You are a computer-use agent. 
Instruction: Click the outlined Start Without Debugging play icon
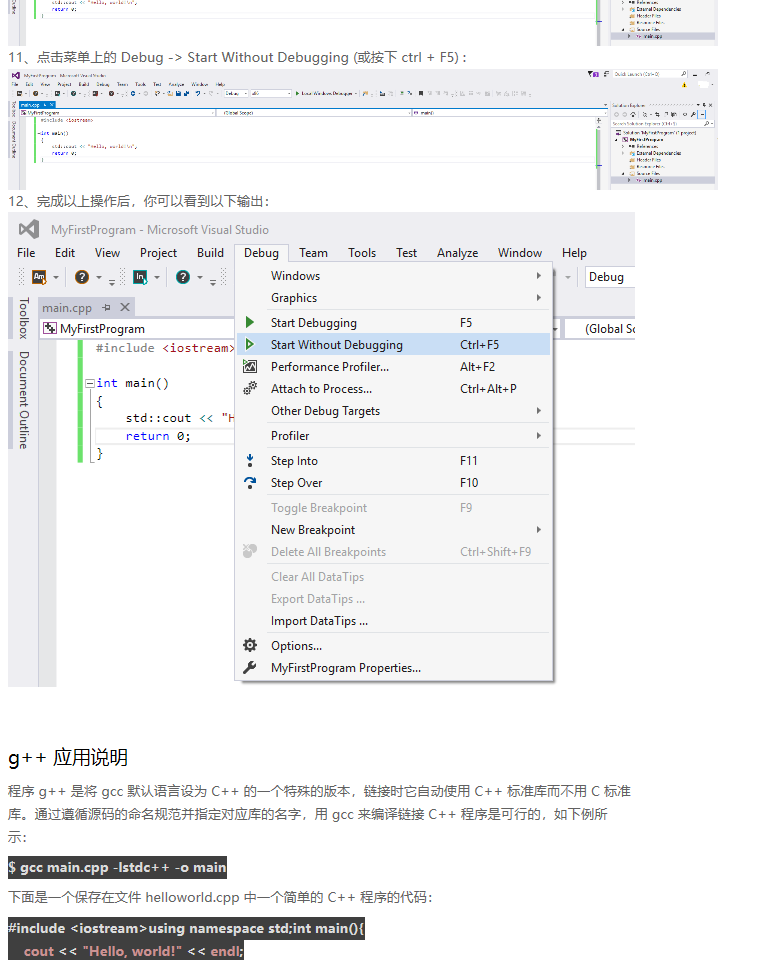[x=250, y=344]
